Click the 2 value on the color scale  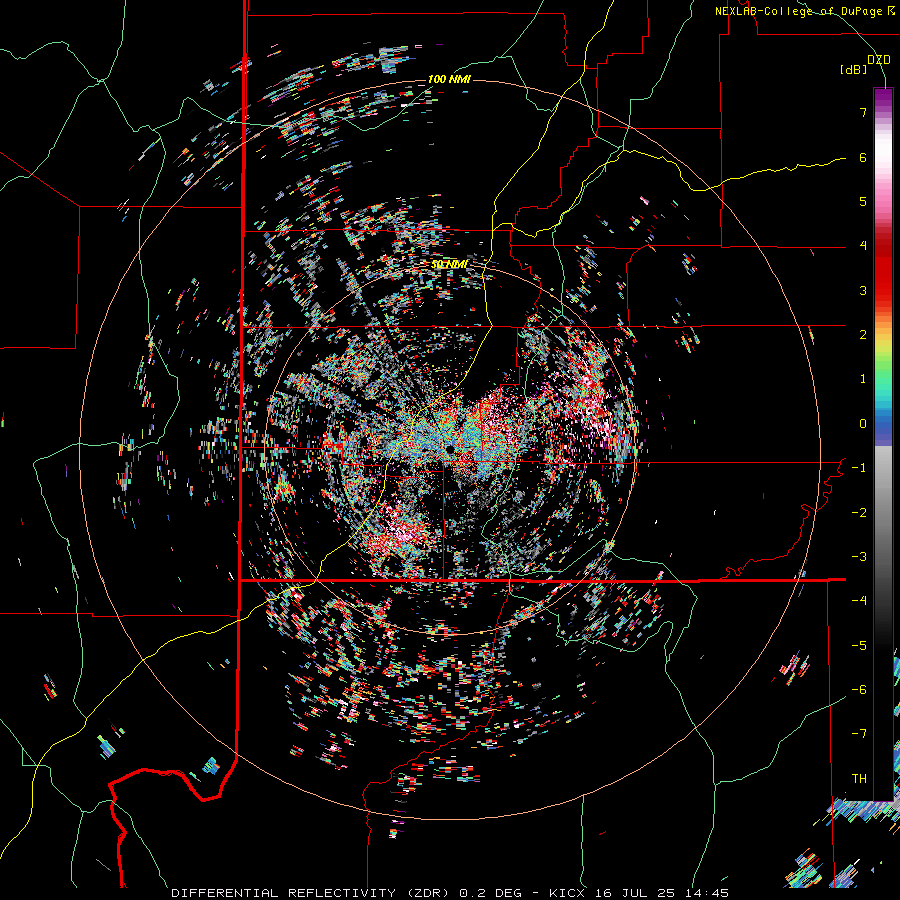pyautogui.click(x=863, y=335)
